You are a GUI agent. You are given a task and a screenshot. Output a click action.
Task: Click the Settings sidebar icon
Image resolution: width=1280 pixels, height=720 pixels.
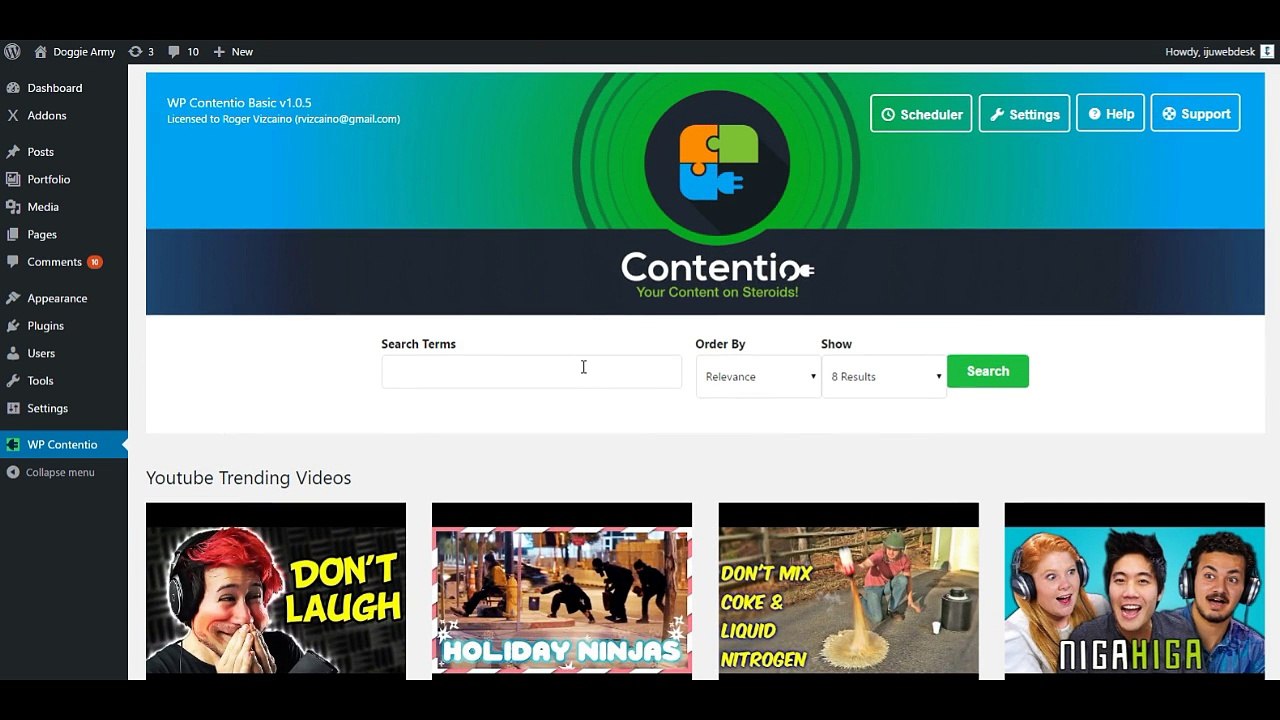13,408
